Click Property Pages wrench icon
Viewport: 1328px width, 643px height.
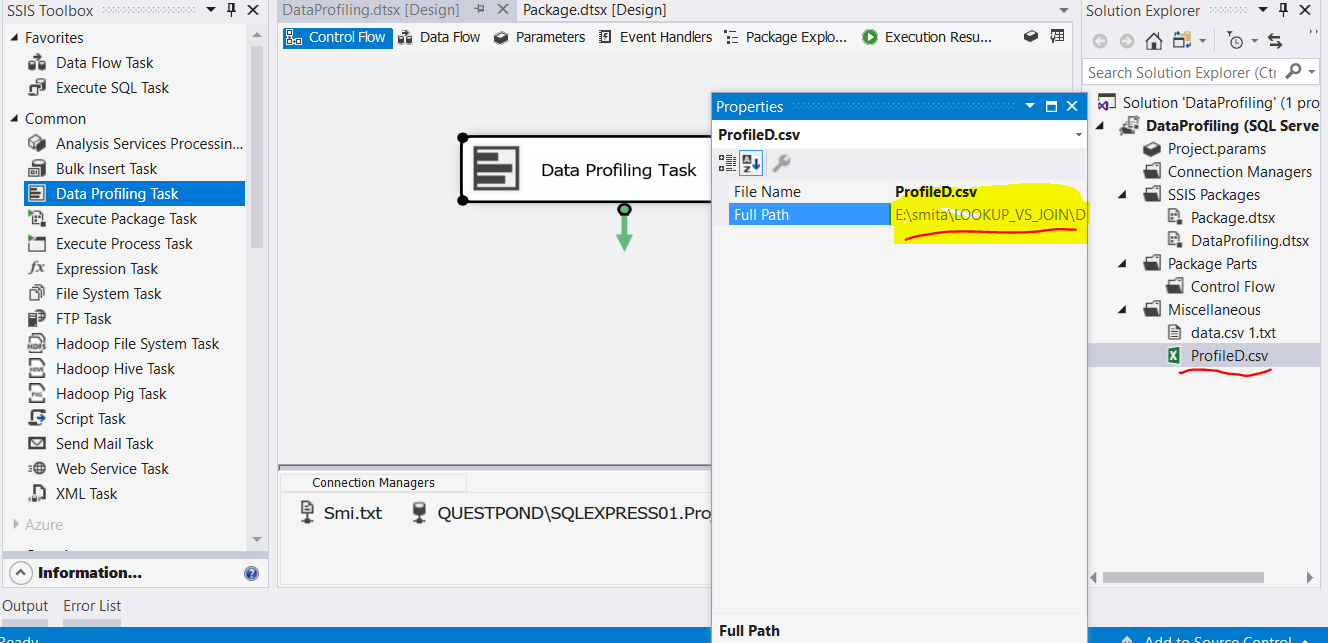[x=782, y=163]
